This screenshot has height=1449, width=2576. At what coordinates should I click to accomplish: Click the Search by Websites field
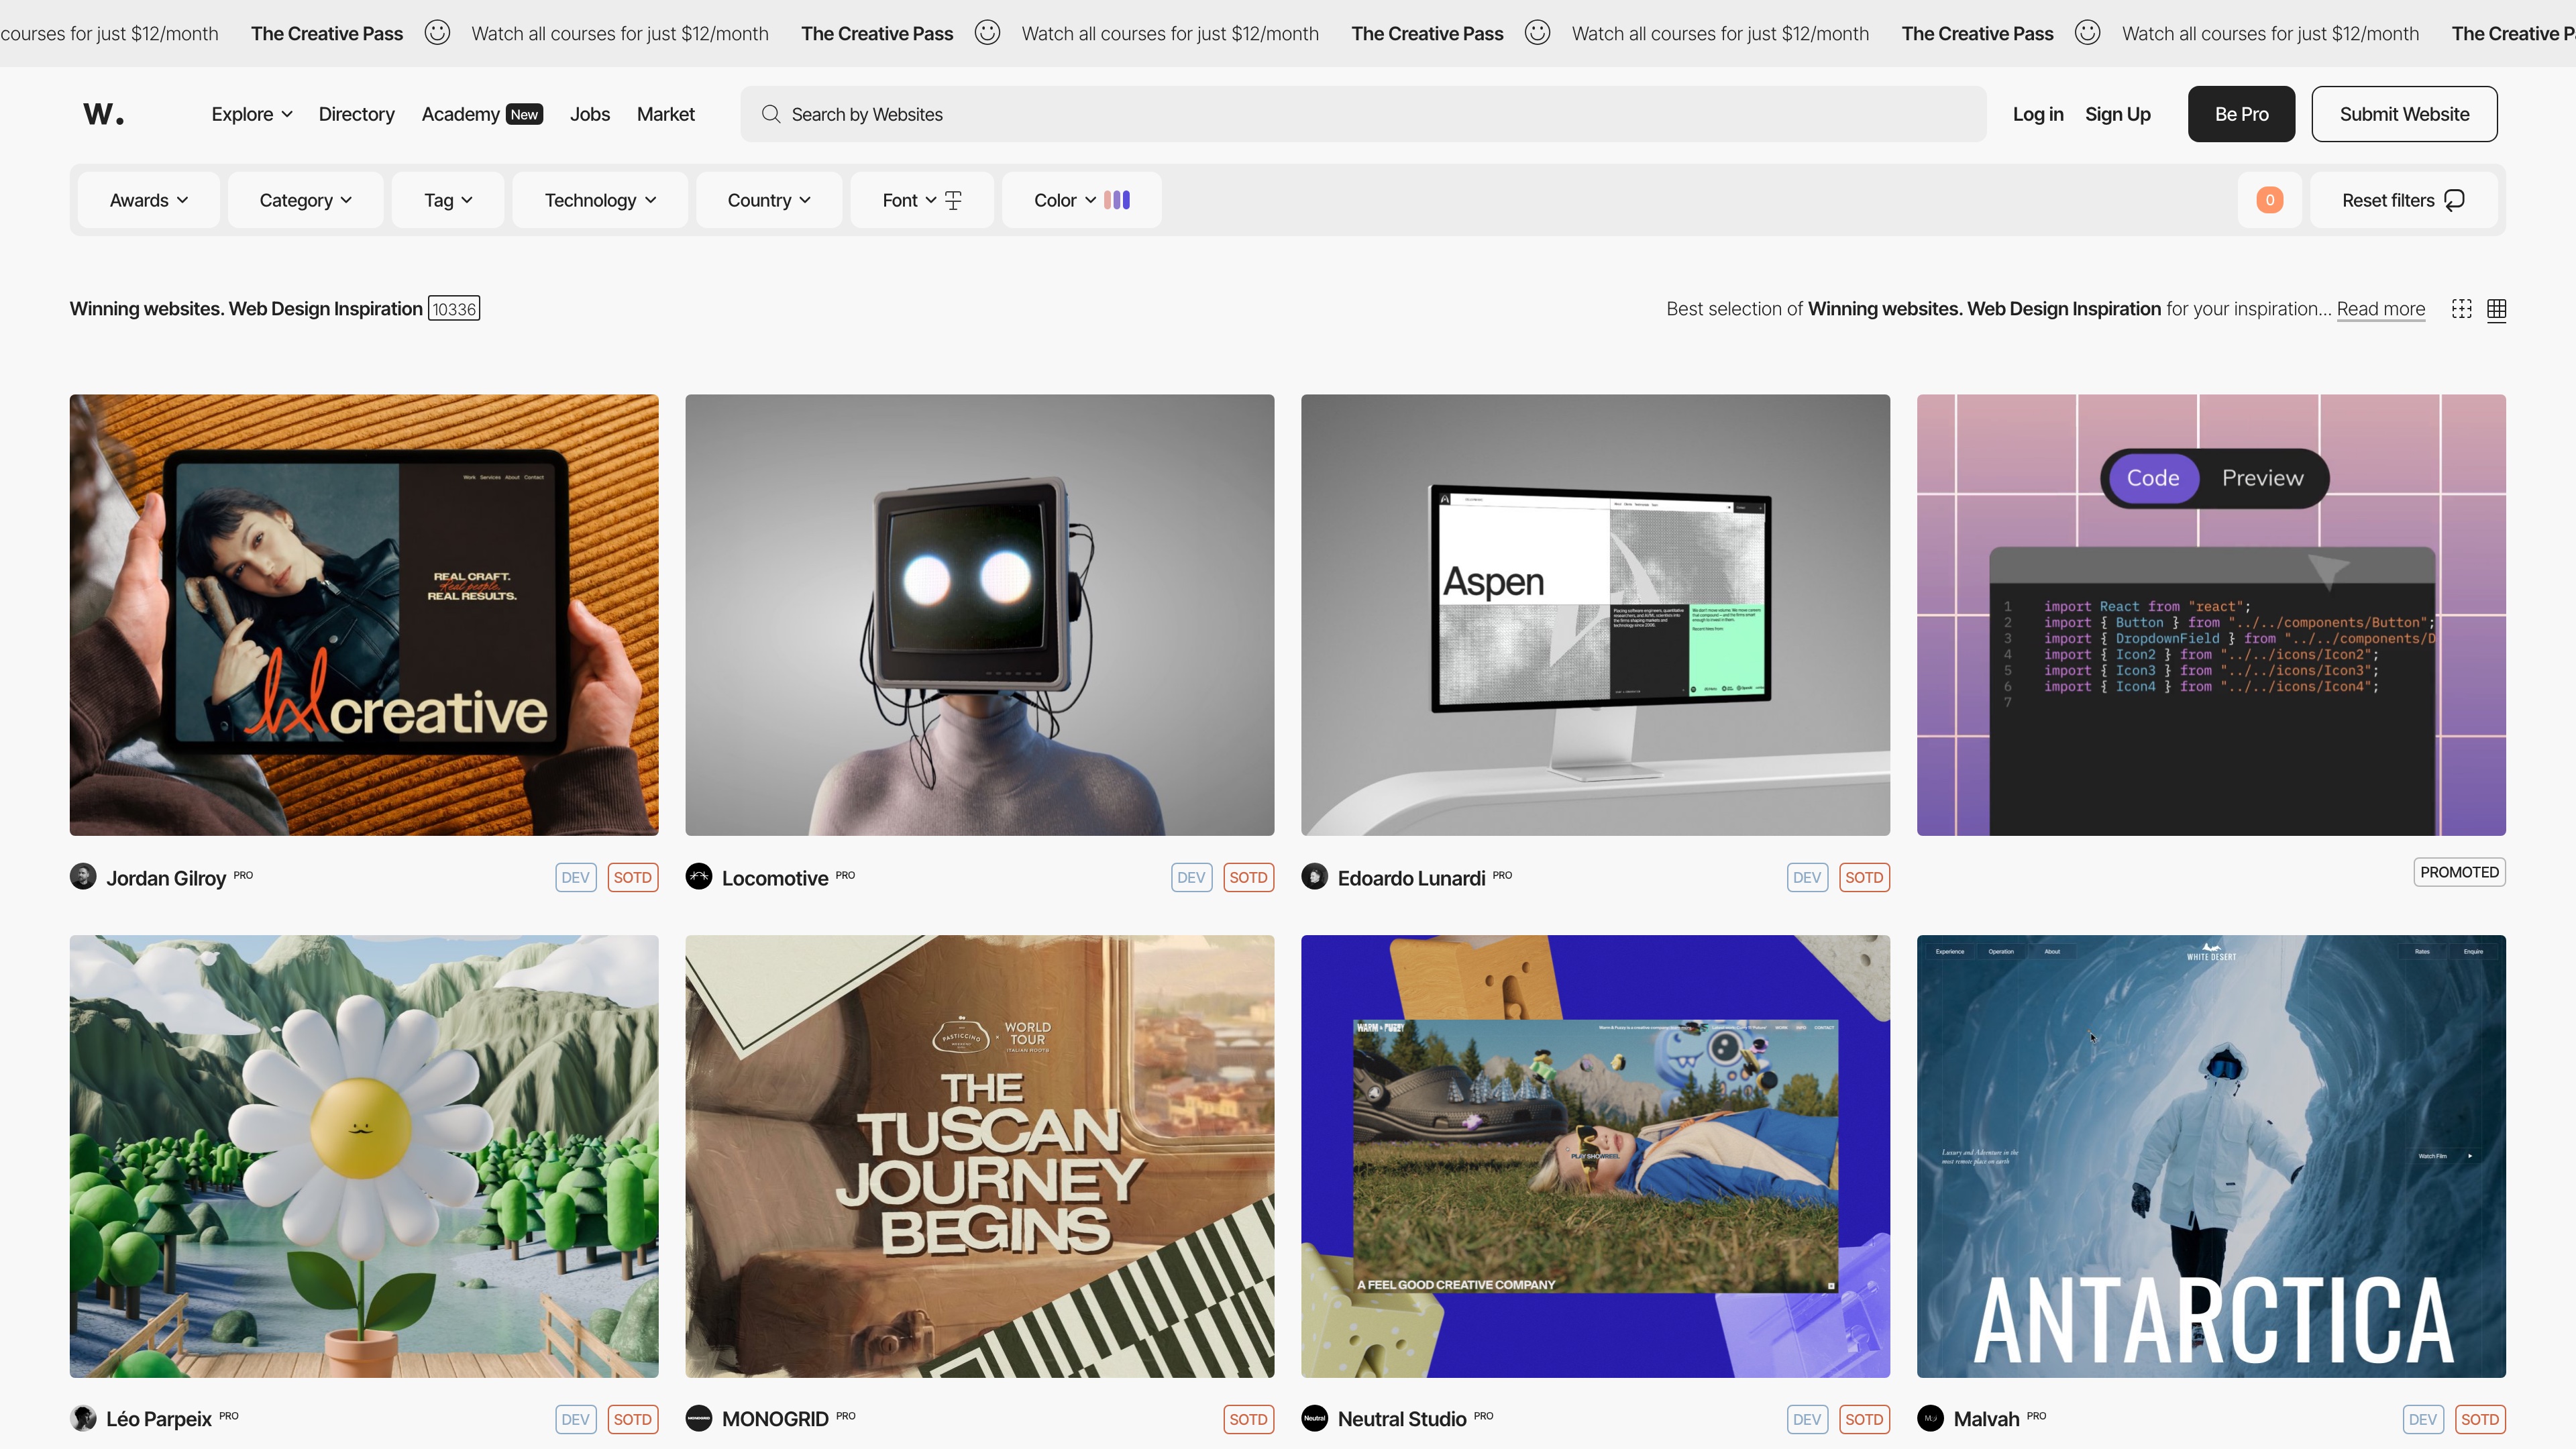point(1364,114)
